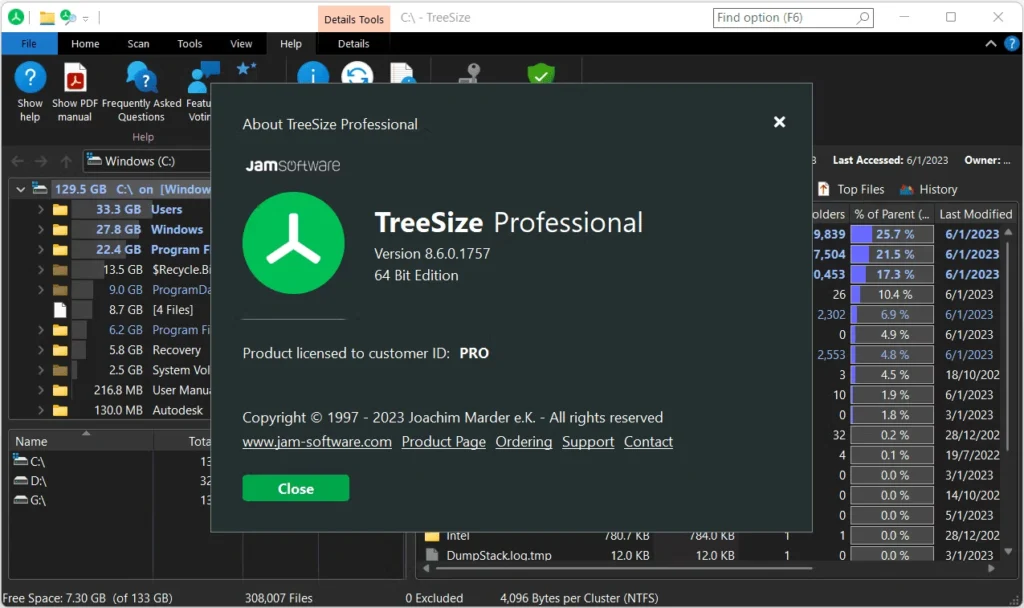Viewport: 1024px width, 608px height.
Task: Click the Product Page link
Action: [x=443, y=442]
